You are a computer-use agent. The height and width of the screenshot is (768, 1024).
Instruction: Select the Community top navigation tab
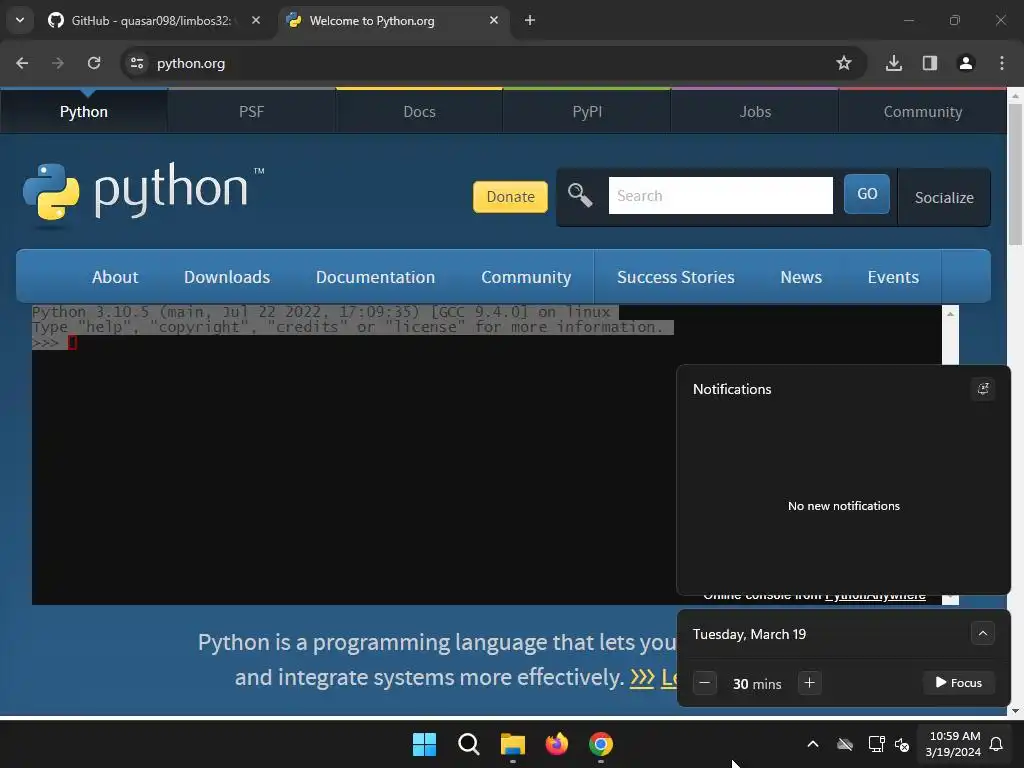click(x=923, y=112)
